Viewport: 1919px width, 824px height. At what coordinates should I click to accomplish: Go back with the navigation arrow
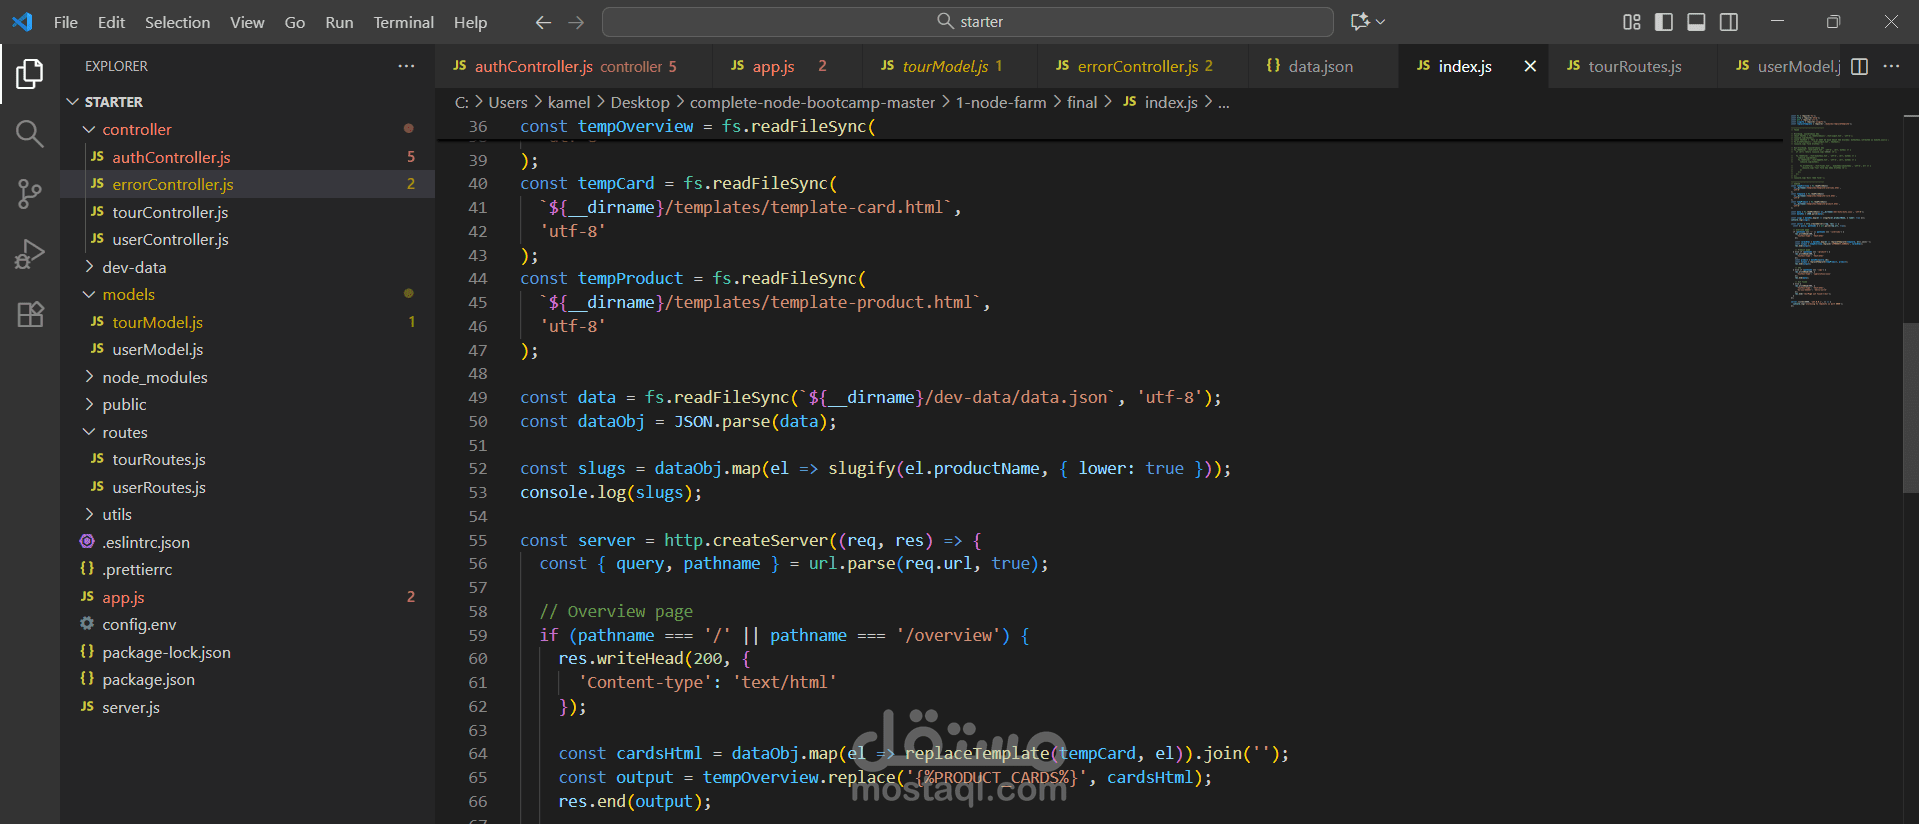543,22
